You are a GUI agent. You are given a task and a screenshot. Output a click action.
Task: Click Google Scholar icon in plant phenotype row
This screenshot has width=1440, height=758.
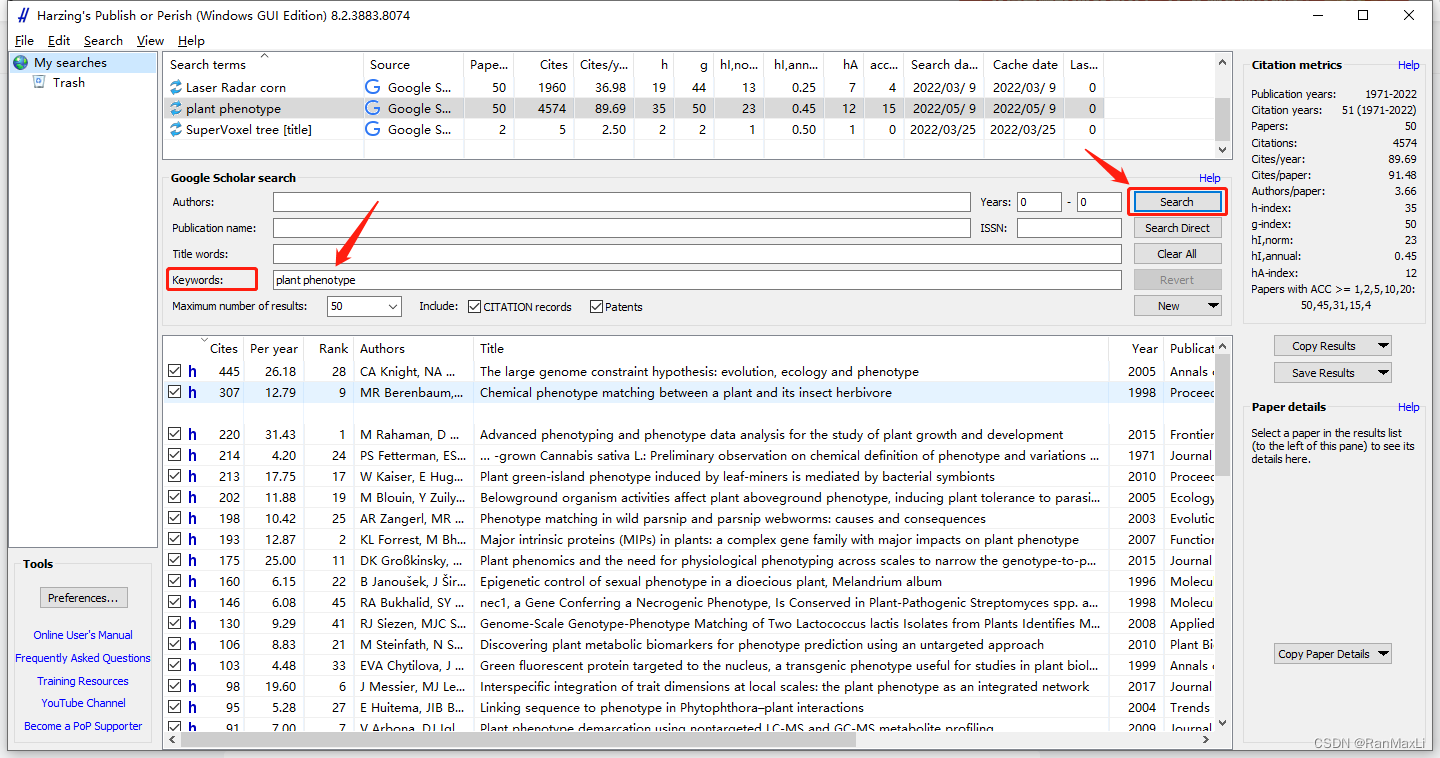[x=373, y=109]
